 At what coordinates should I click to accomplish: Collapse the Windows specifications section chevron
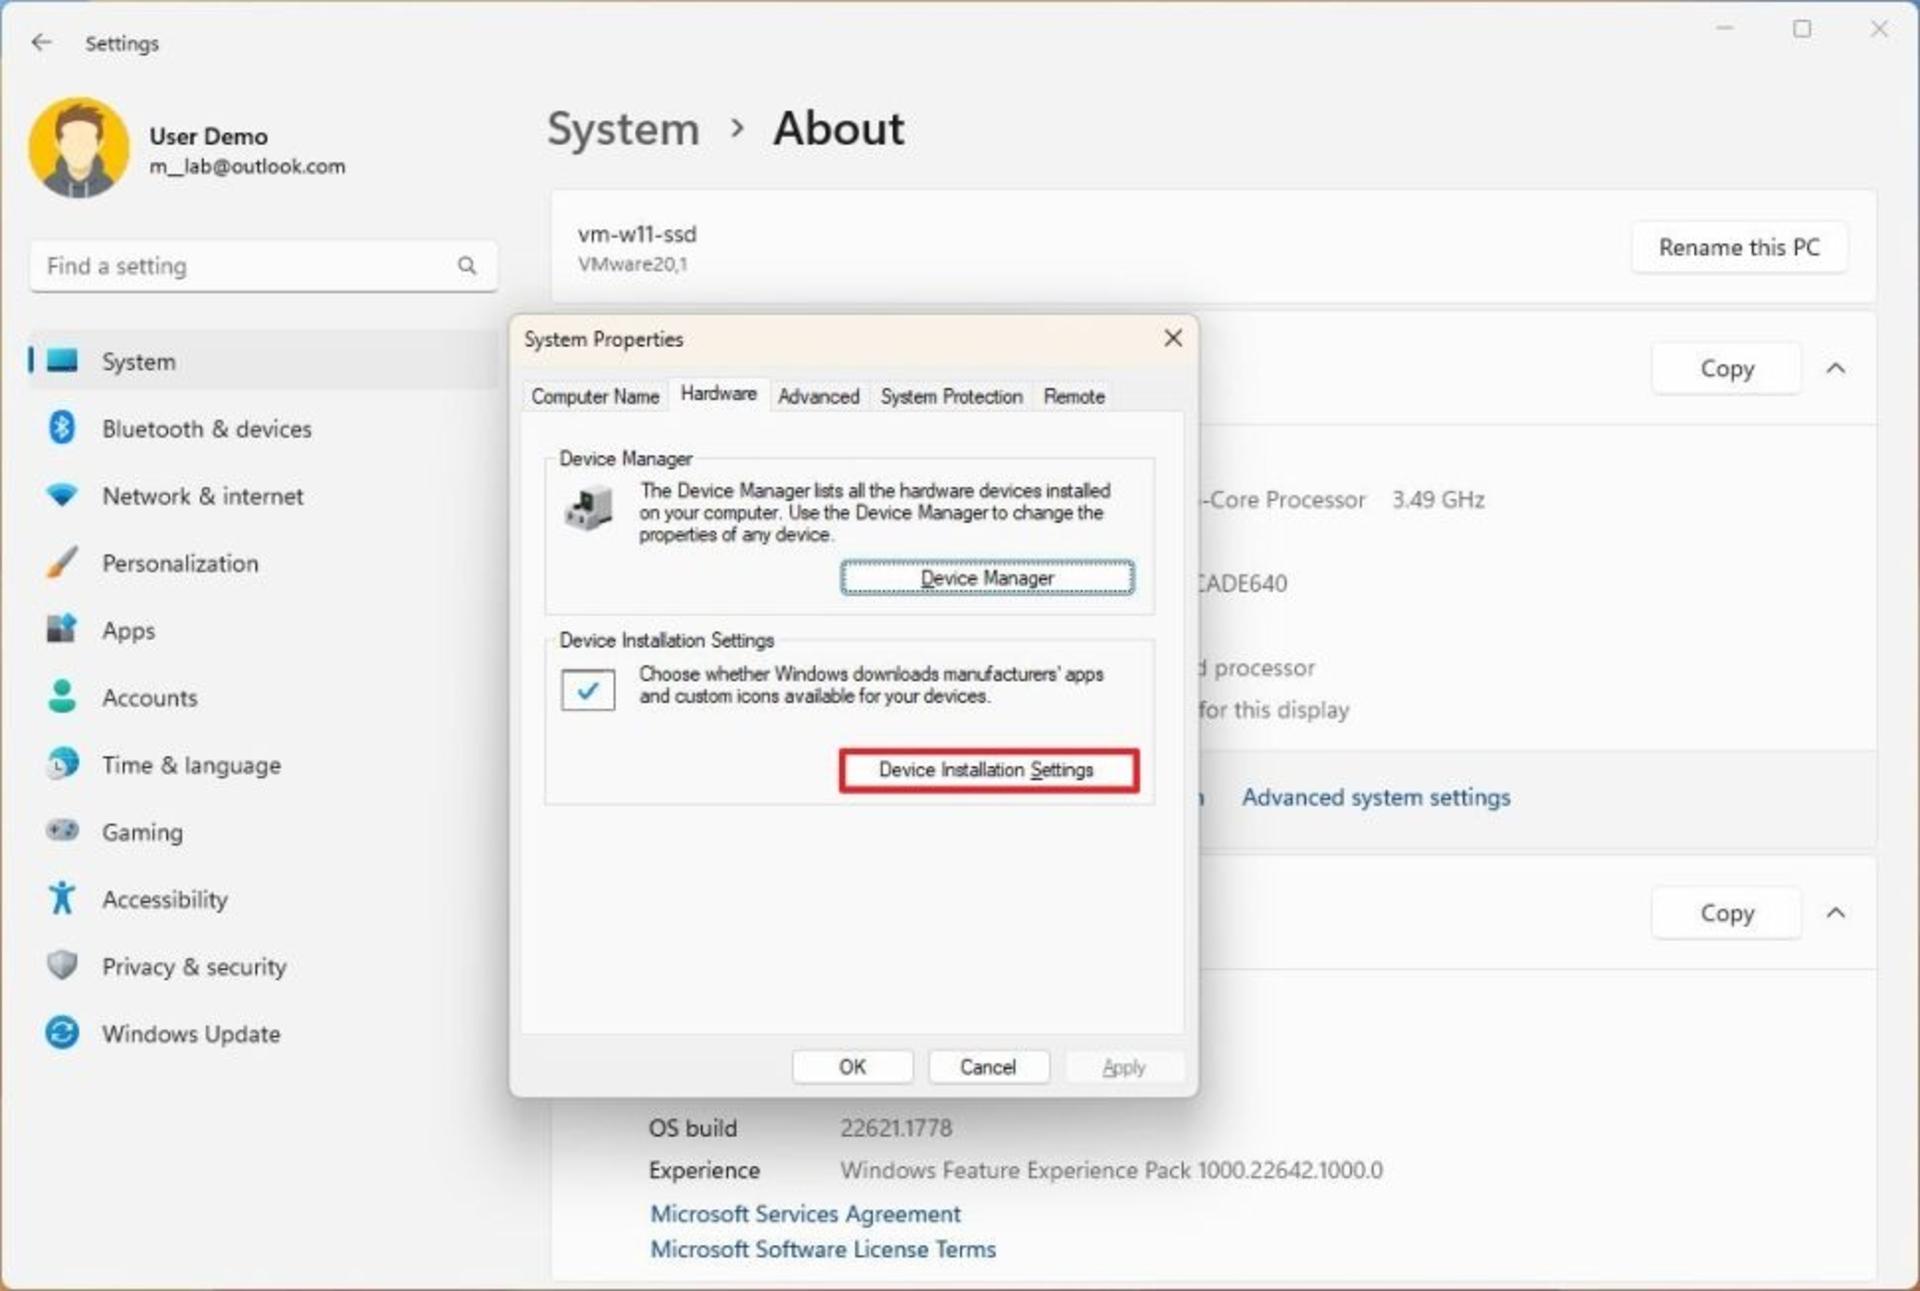(x=1836, y=913)
